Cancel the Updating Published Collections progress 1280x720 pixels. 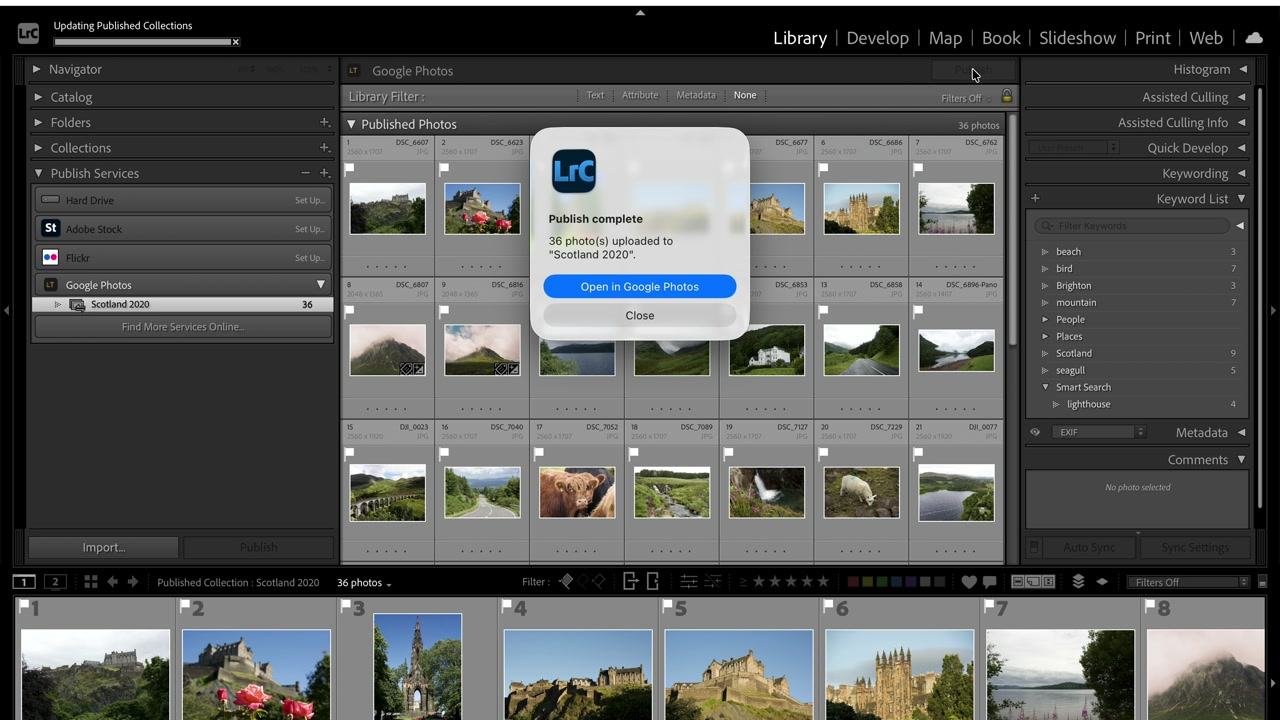(x=236, y=42)
